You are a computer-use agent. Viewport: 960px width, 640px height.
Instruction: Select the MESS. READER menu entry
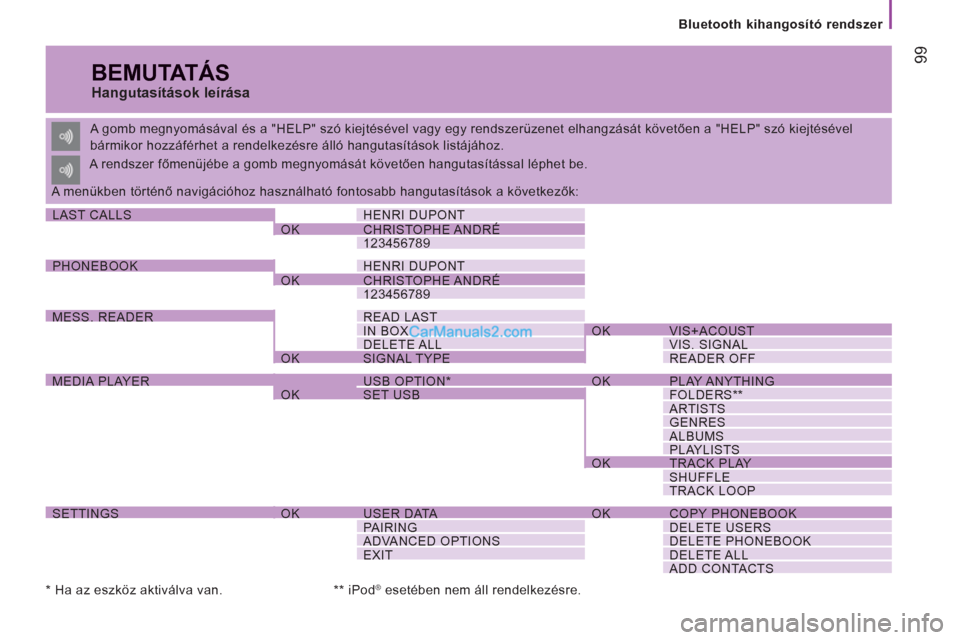(160, 317)
